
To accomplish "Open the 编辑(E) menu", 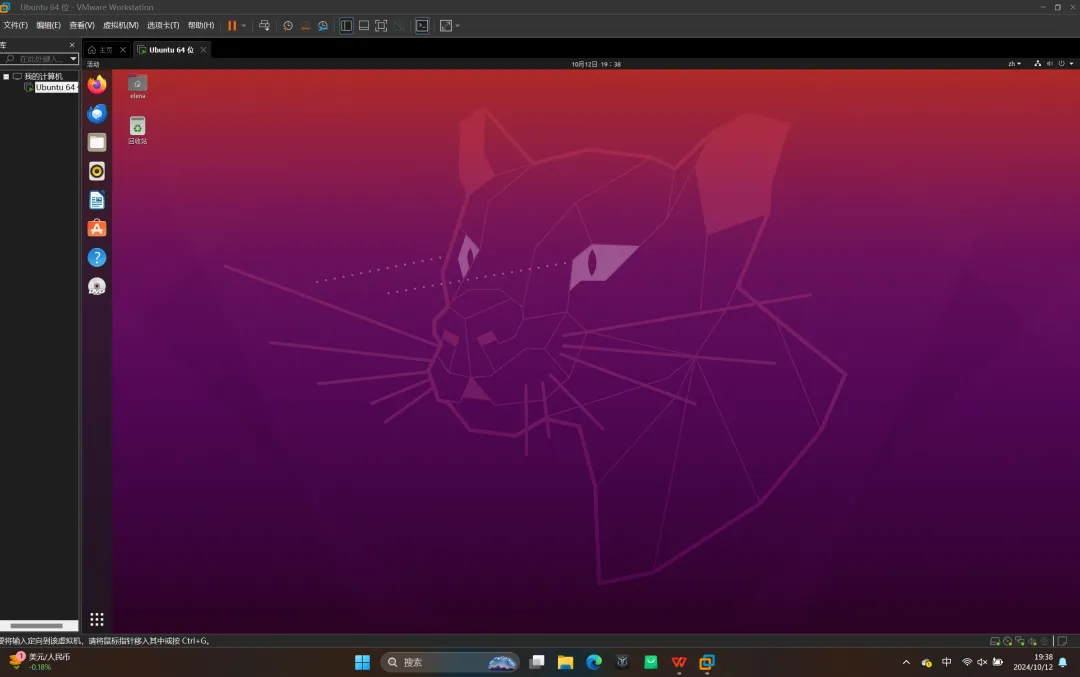I will tap(48, 25).
